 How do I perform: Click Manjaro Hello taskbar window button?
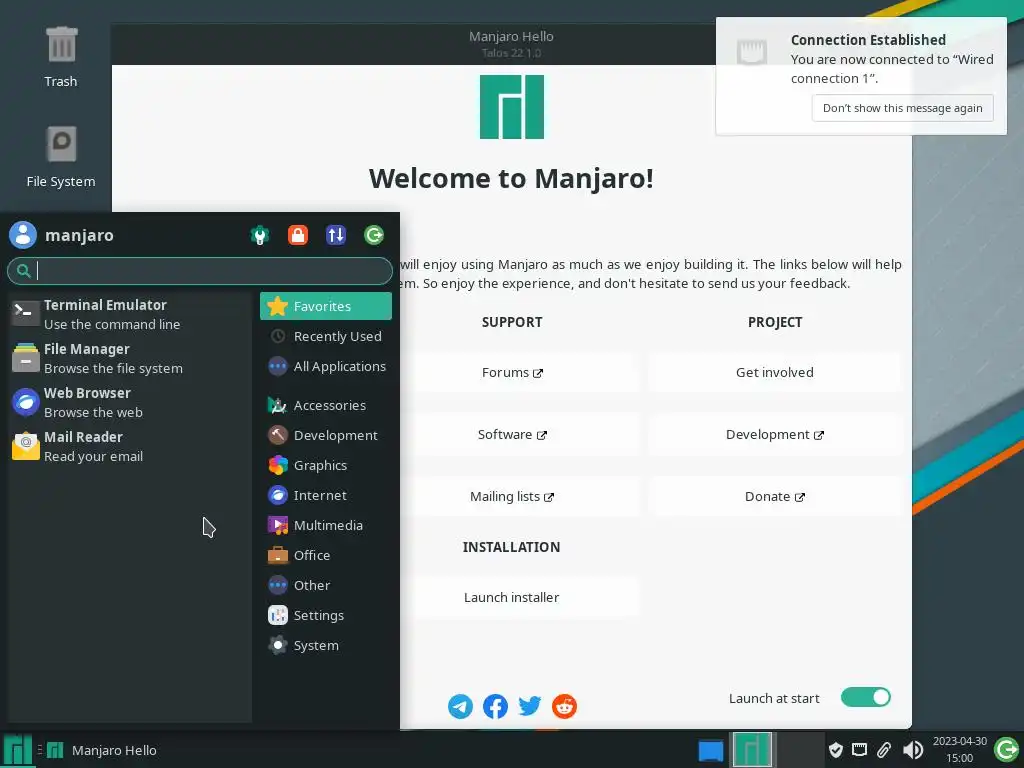pyautogui.click(x=103, y=750)
